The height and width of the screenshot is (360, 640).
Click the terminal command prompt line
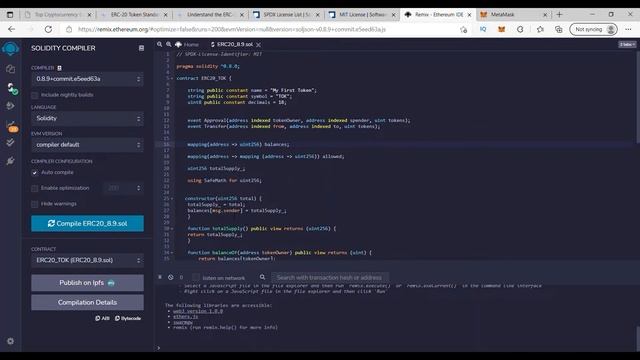pos(396,348)
